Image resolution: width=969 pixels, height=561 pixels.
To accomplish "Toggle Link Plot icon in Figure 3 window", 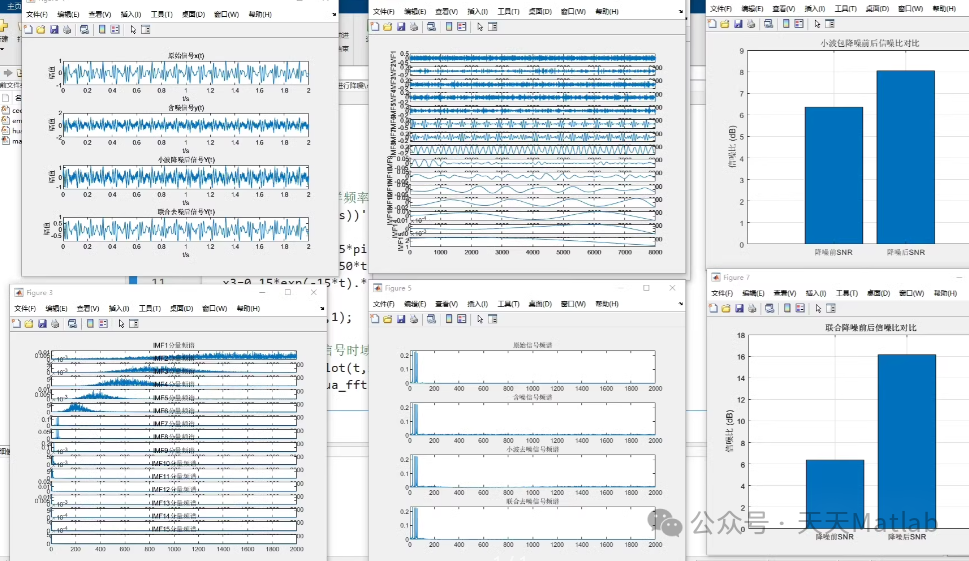I will point(73,323).
